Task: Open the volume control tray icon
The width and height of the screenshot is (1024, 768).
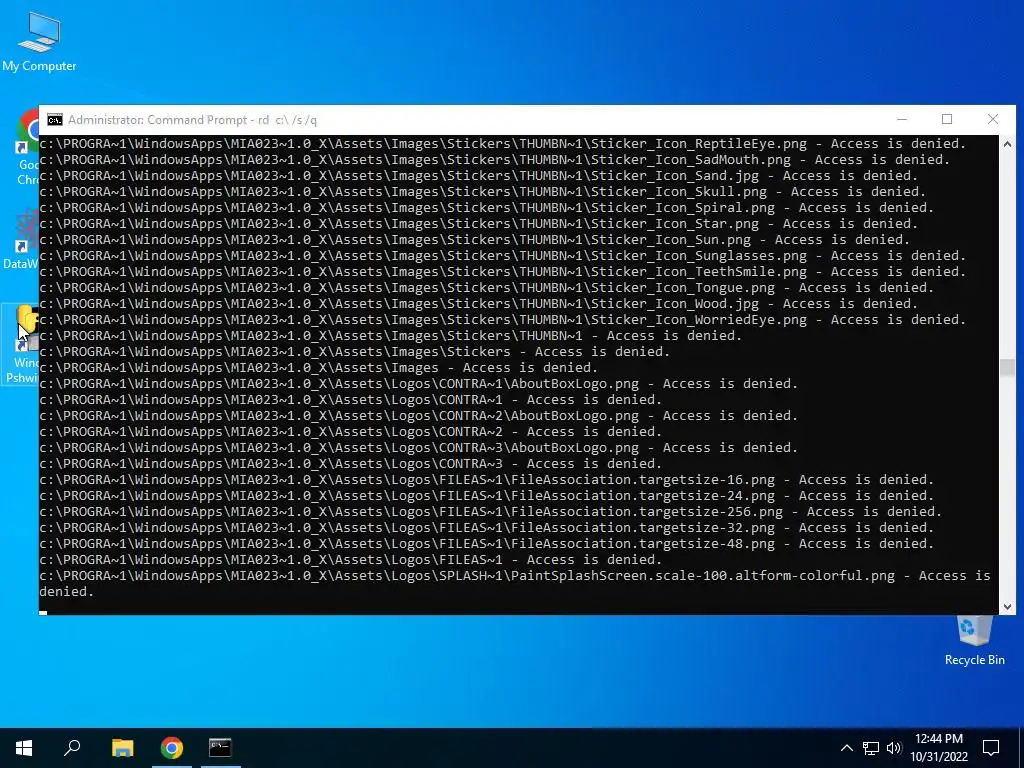Action: click(x=894, y=748)
